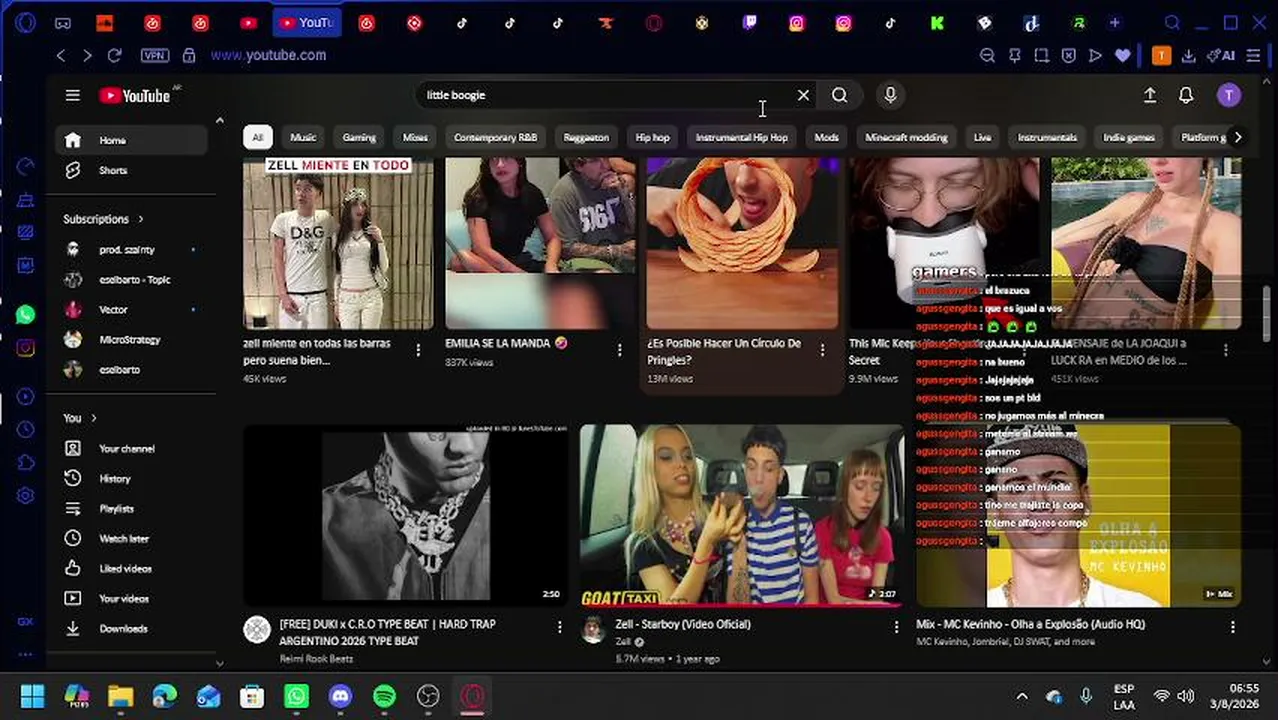The height and width of the screenshot is (720, 1278).
Task: Open options for the Pringles circle video
Action: click(822, 349)
